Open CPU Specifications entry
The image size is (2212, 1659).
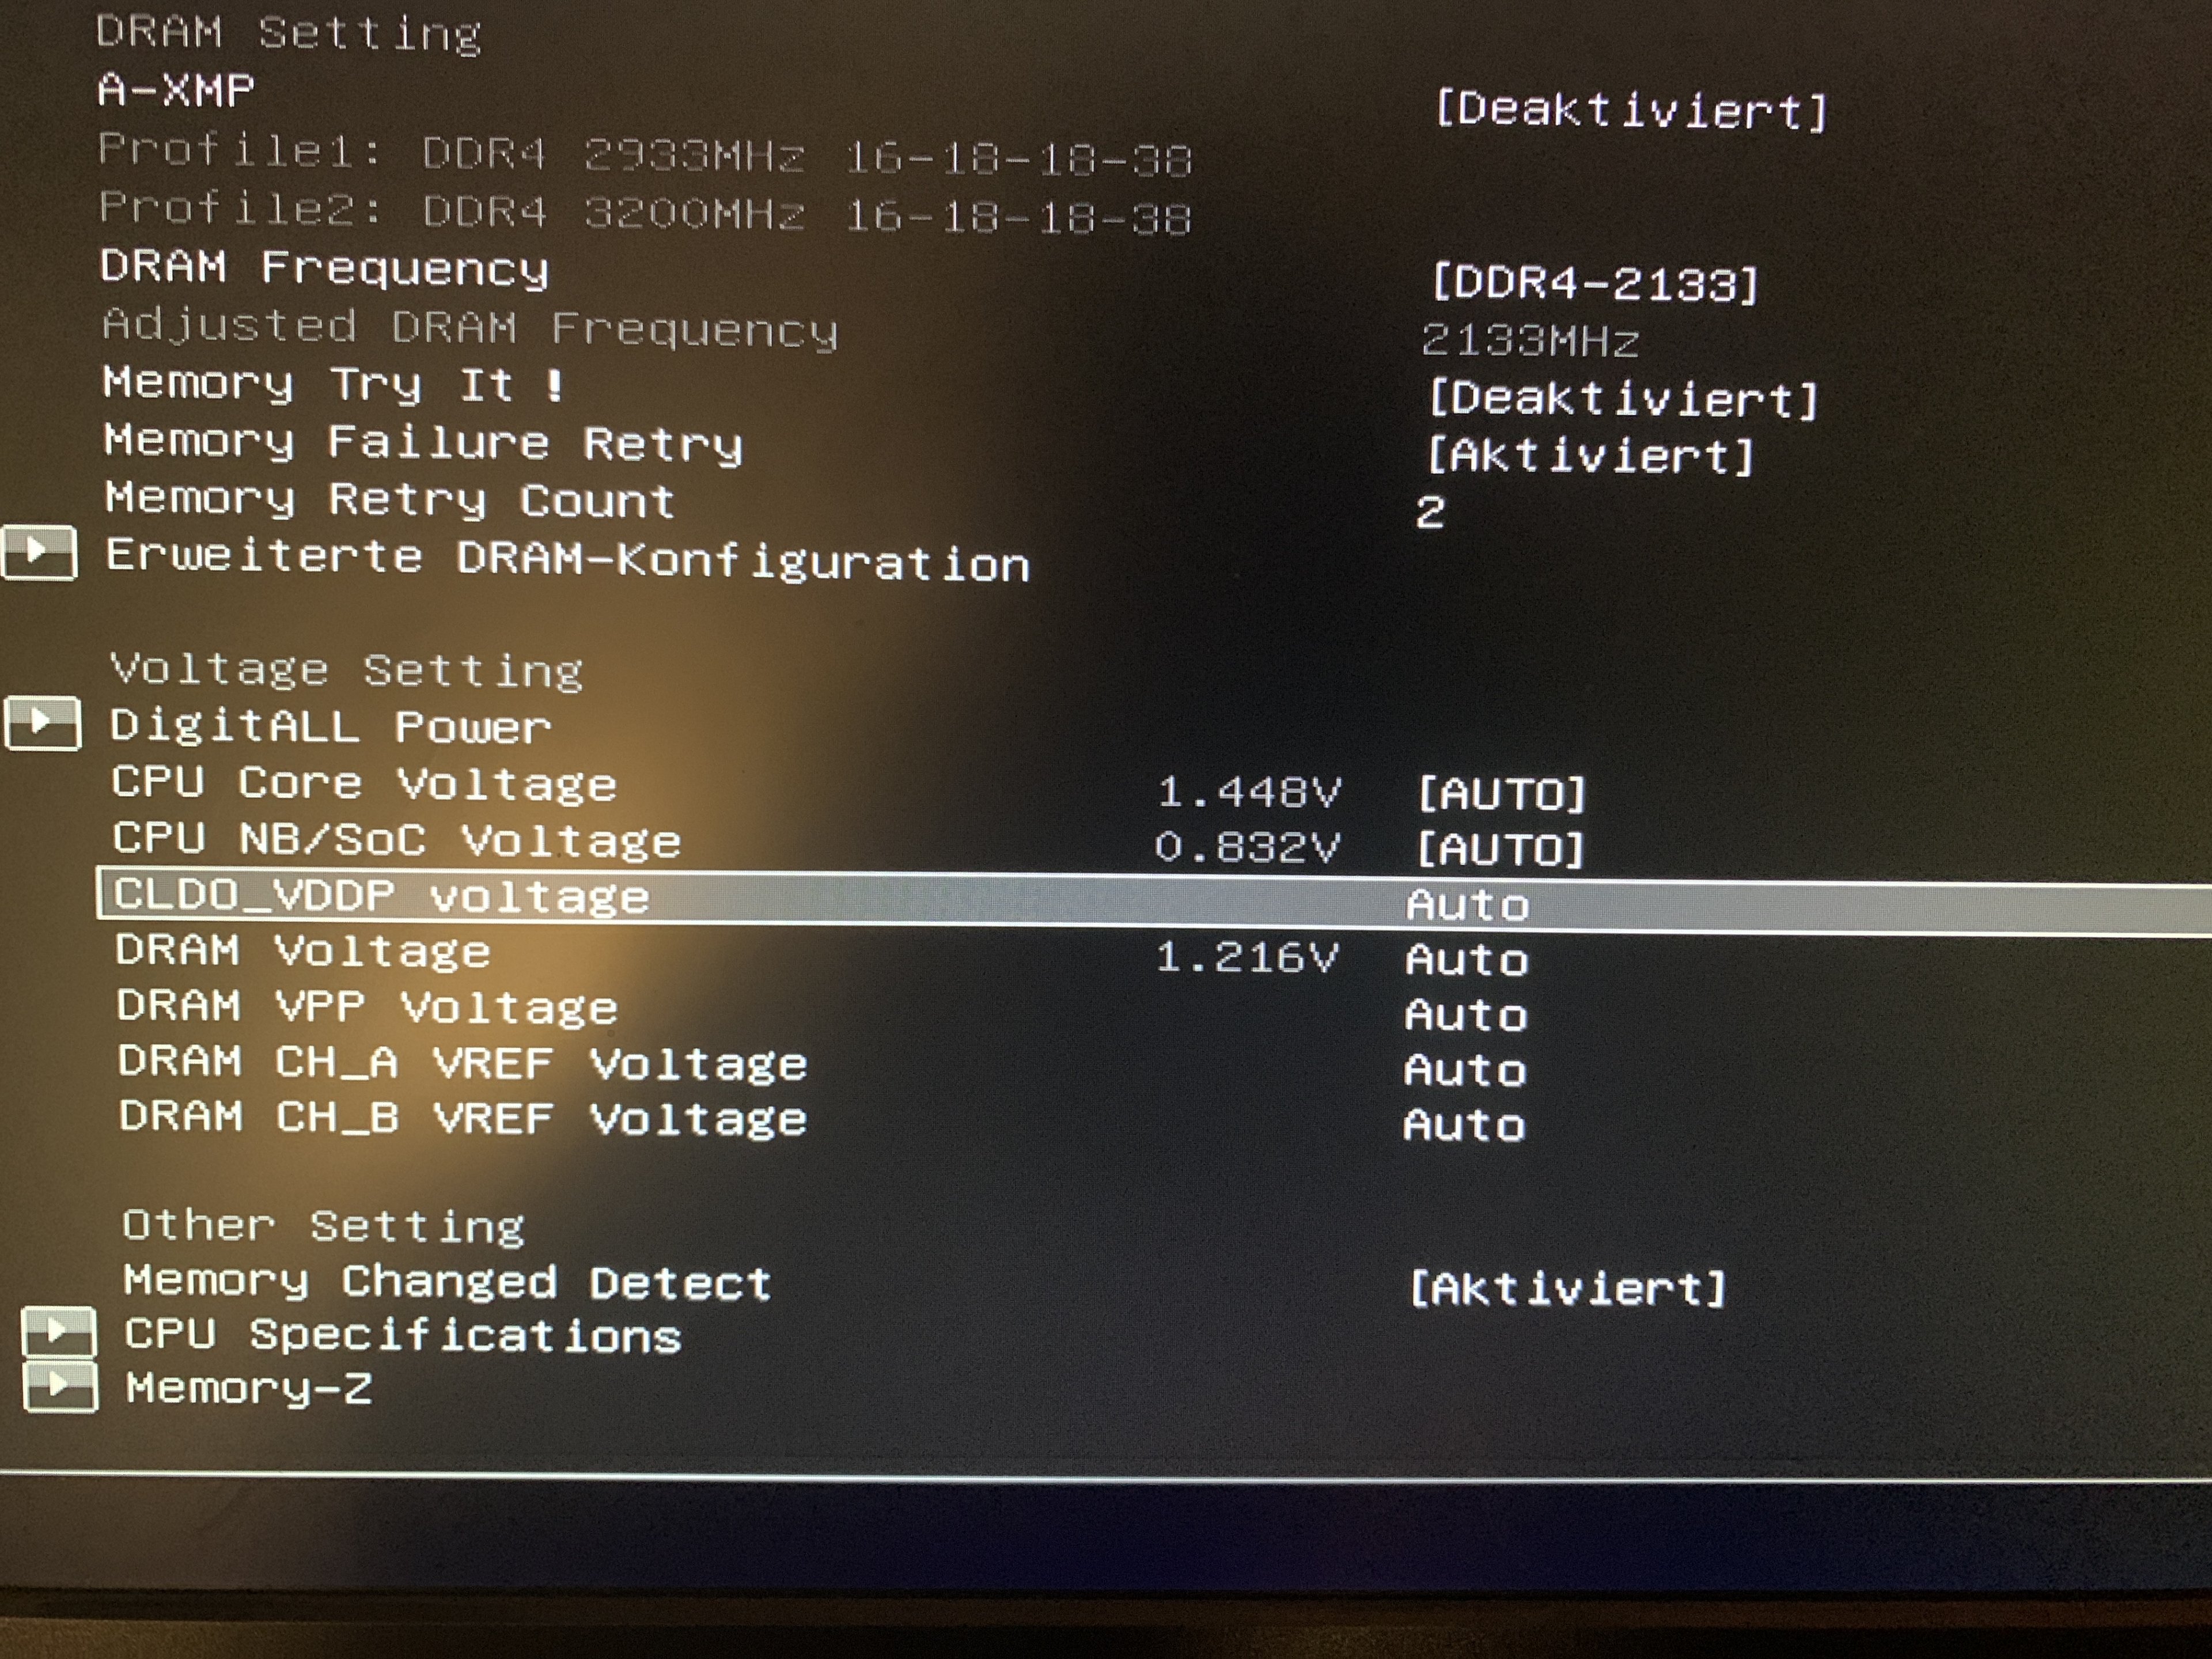click(x=402, y=1335)
